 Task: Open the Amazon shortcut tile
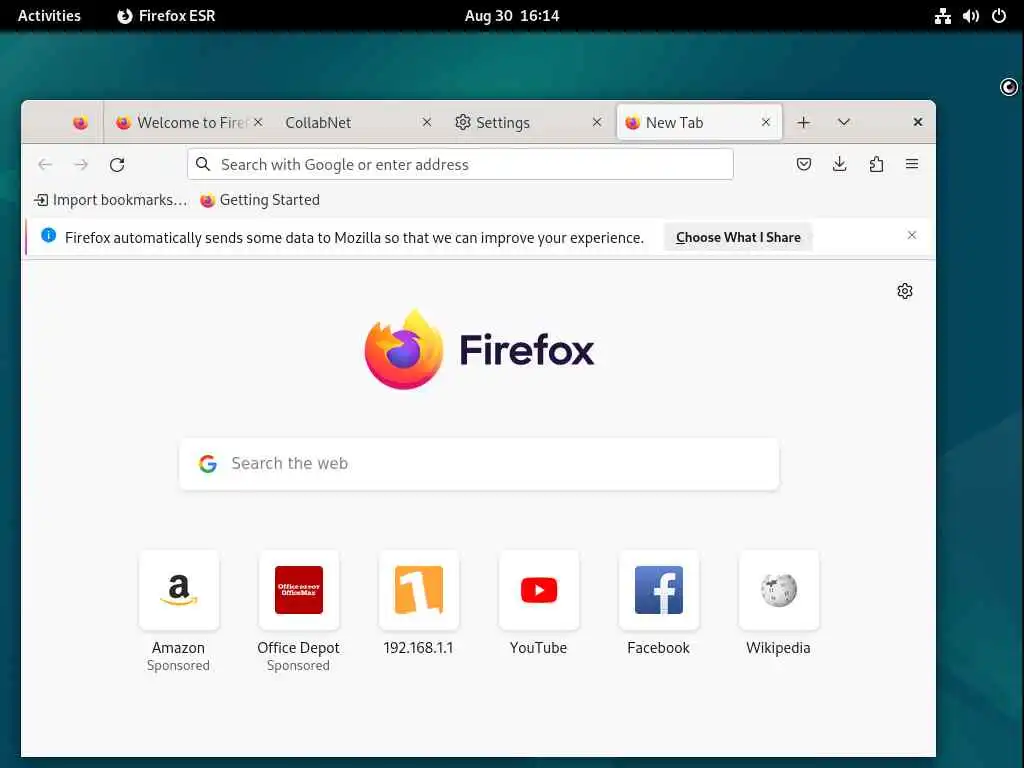click(179, 590)
